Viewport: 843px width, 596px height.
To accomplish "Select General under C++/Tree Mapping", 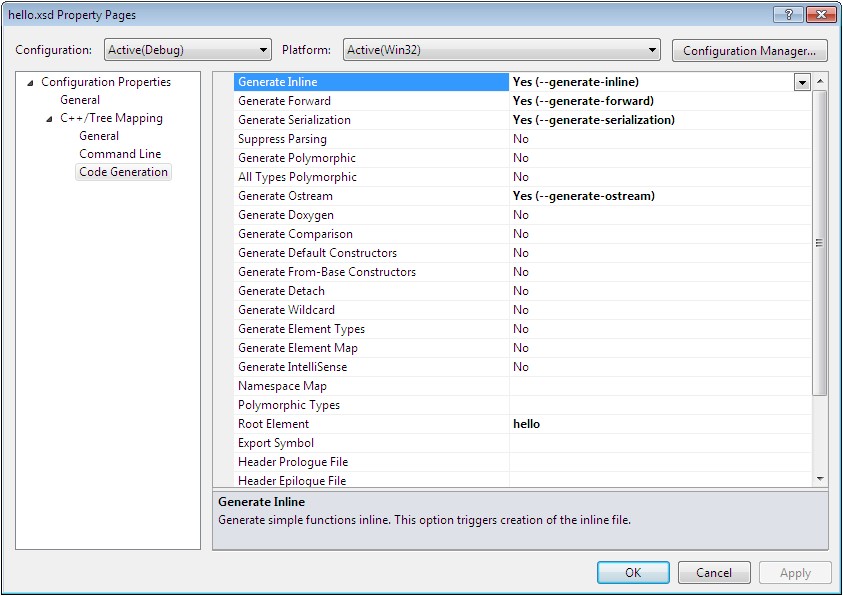I will pyautogui.click(x=99, y=136).
